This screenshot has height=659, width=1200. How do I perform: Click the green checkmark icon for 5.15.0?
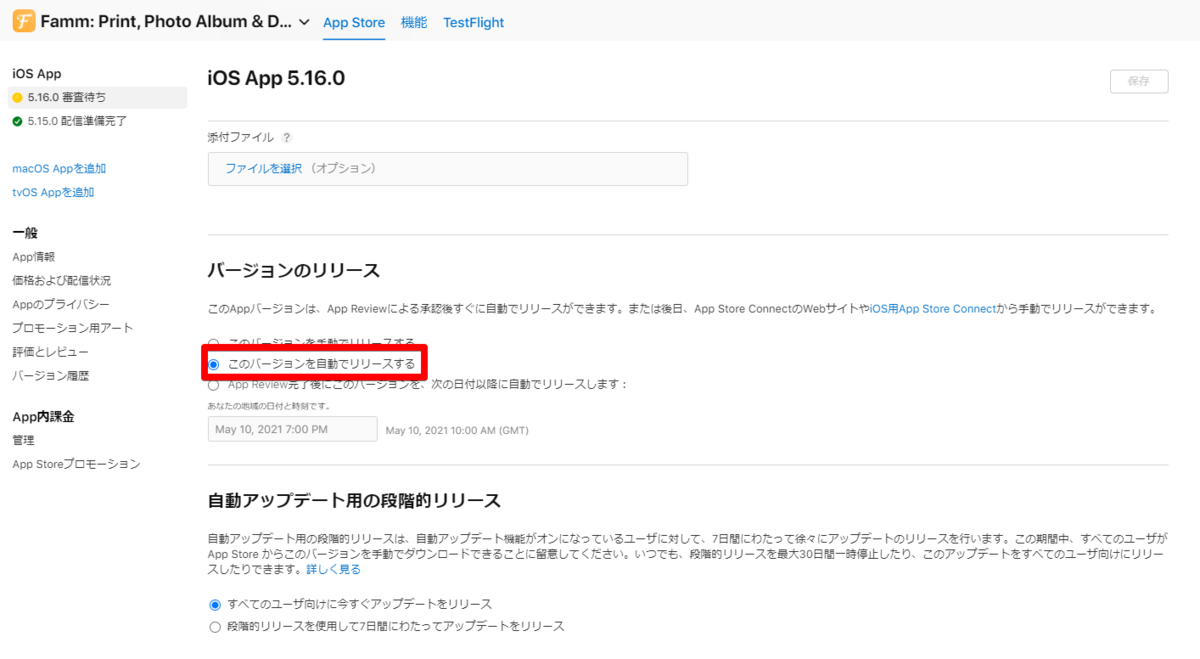[17, 121]
